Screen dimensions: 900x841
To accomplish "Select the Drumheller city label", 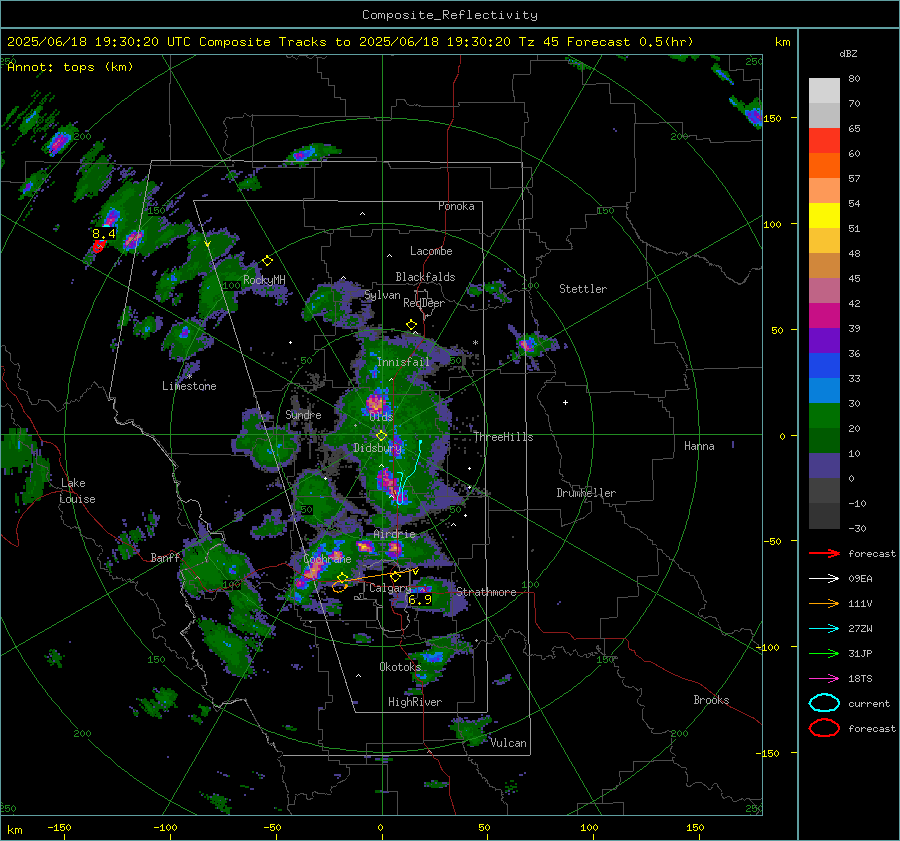I will pos(586,493).
